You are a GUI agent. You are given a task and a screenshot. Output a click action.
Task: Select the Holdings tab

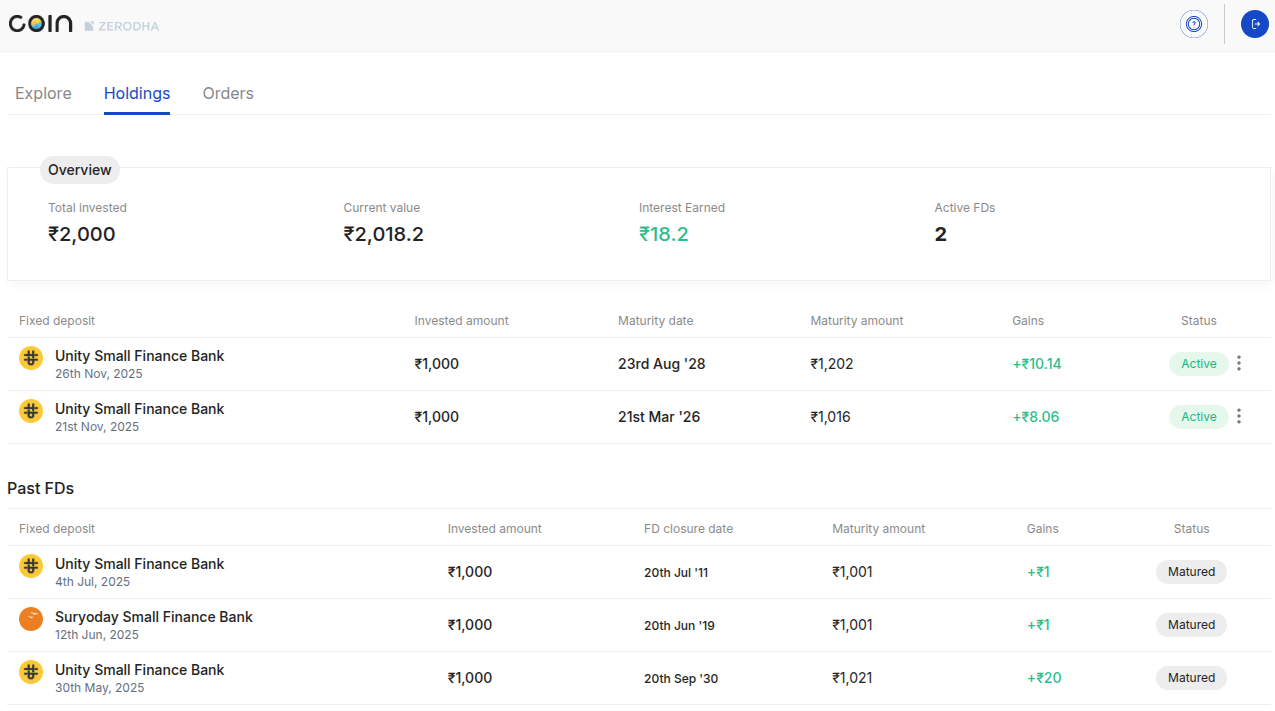(x=137, y=93)
